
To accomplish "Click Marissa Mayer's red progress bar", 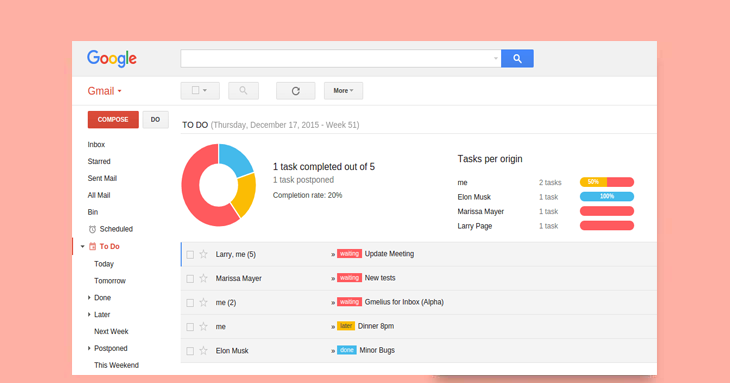I will pyautogui.click(x=607, y=211).
